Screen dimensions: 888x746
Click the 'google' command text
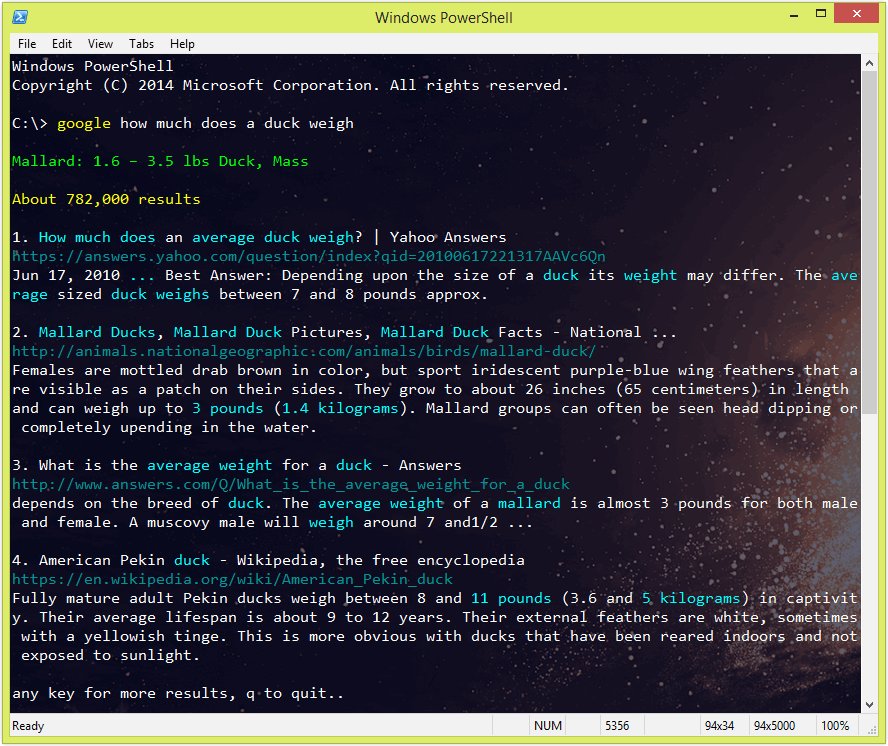[84, 123]
